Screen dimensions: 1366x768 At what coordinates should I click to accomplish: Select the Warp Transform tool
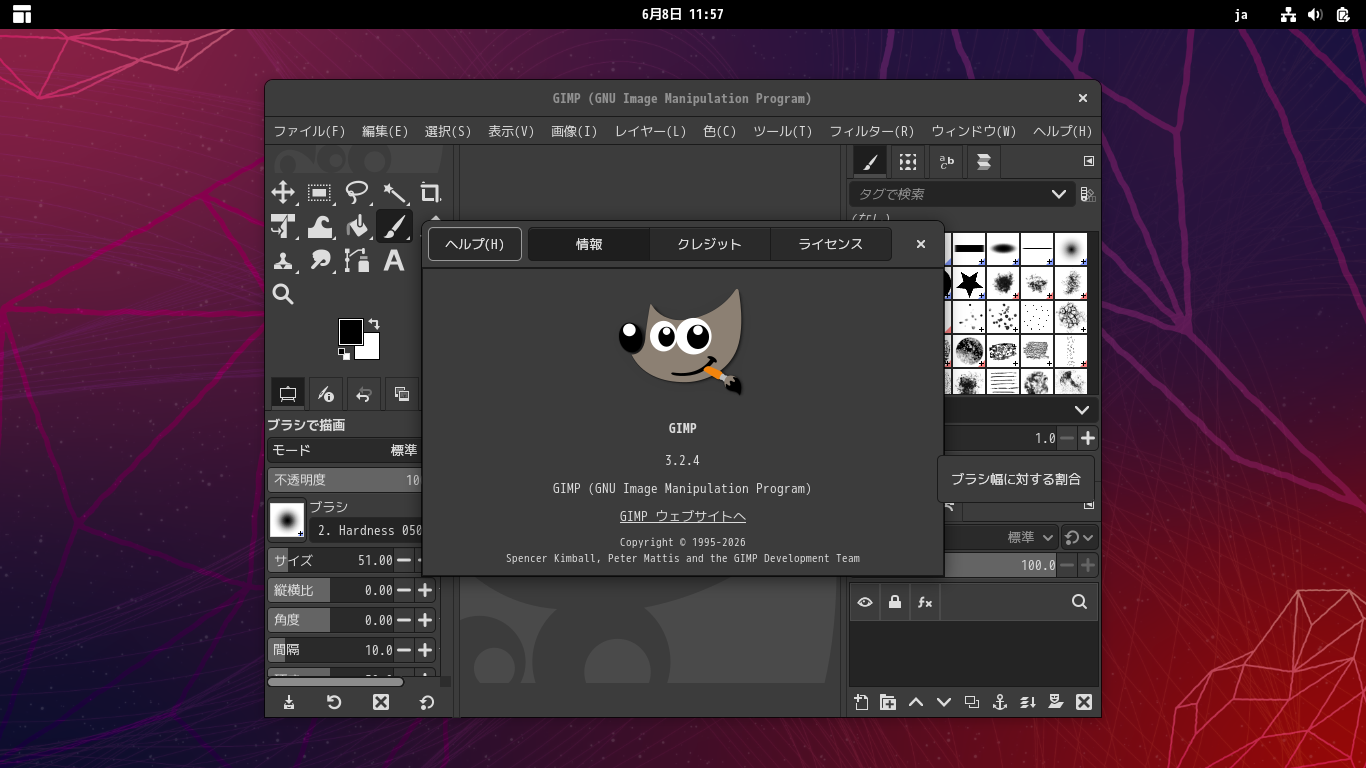320,227
